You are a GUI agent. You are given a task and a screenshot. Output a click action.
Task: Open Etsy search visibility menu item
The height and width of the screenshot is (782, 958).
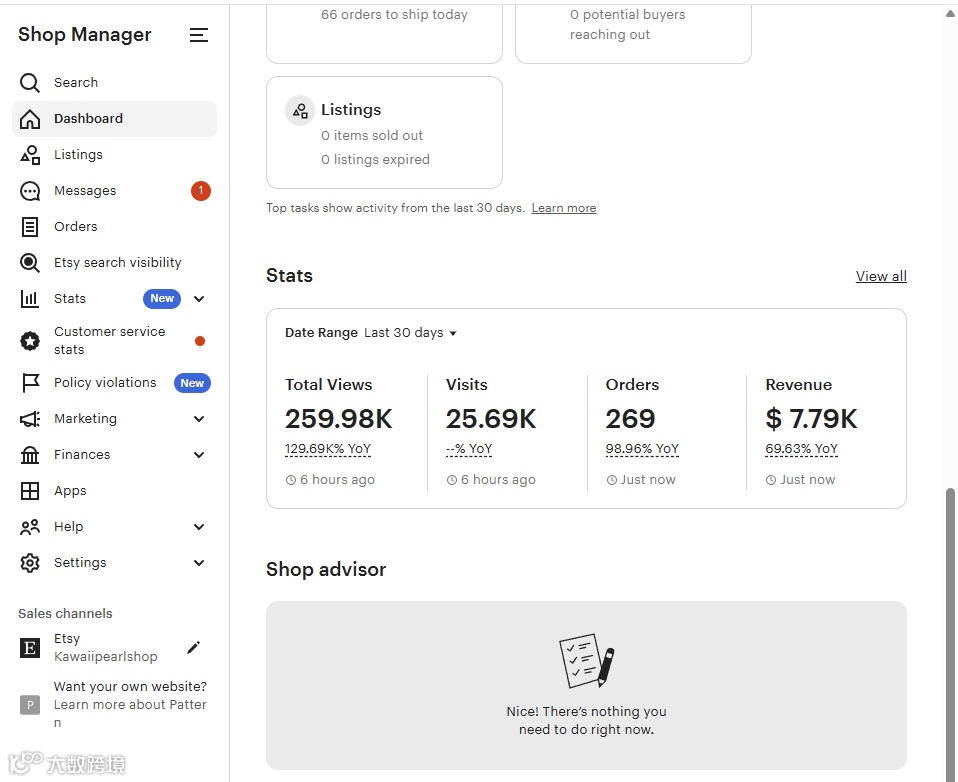117,263
